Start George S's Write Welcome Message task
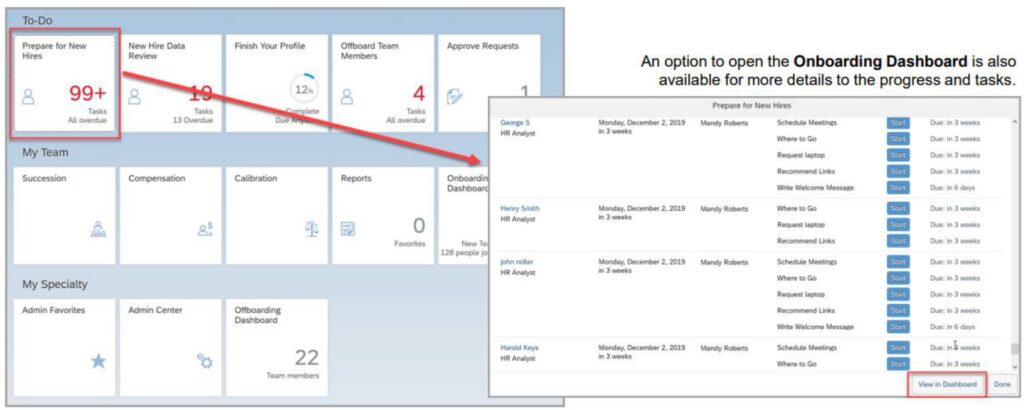 click(x=898, y=187)
